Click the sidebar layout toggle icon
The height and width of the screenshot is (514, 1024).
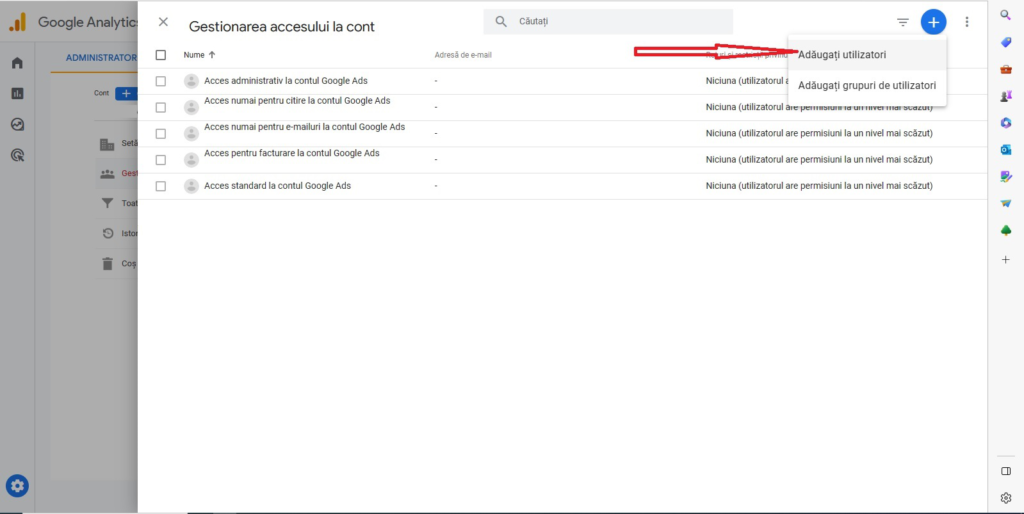(x=1006, y=471)
